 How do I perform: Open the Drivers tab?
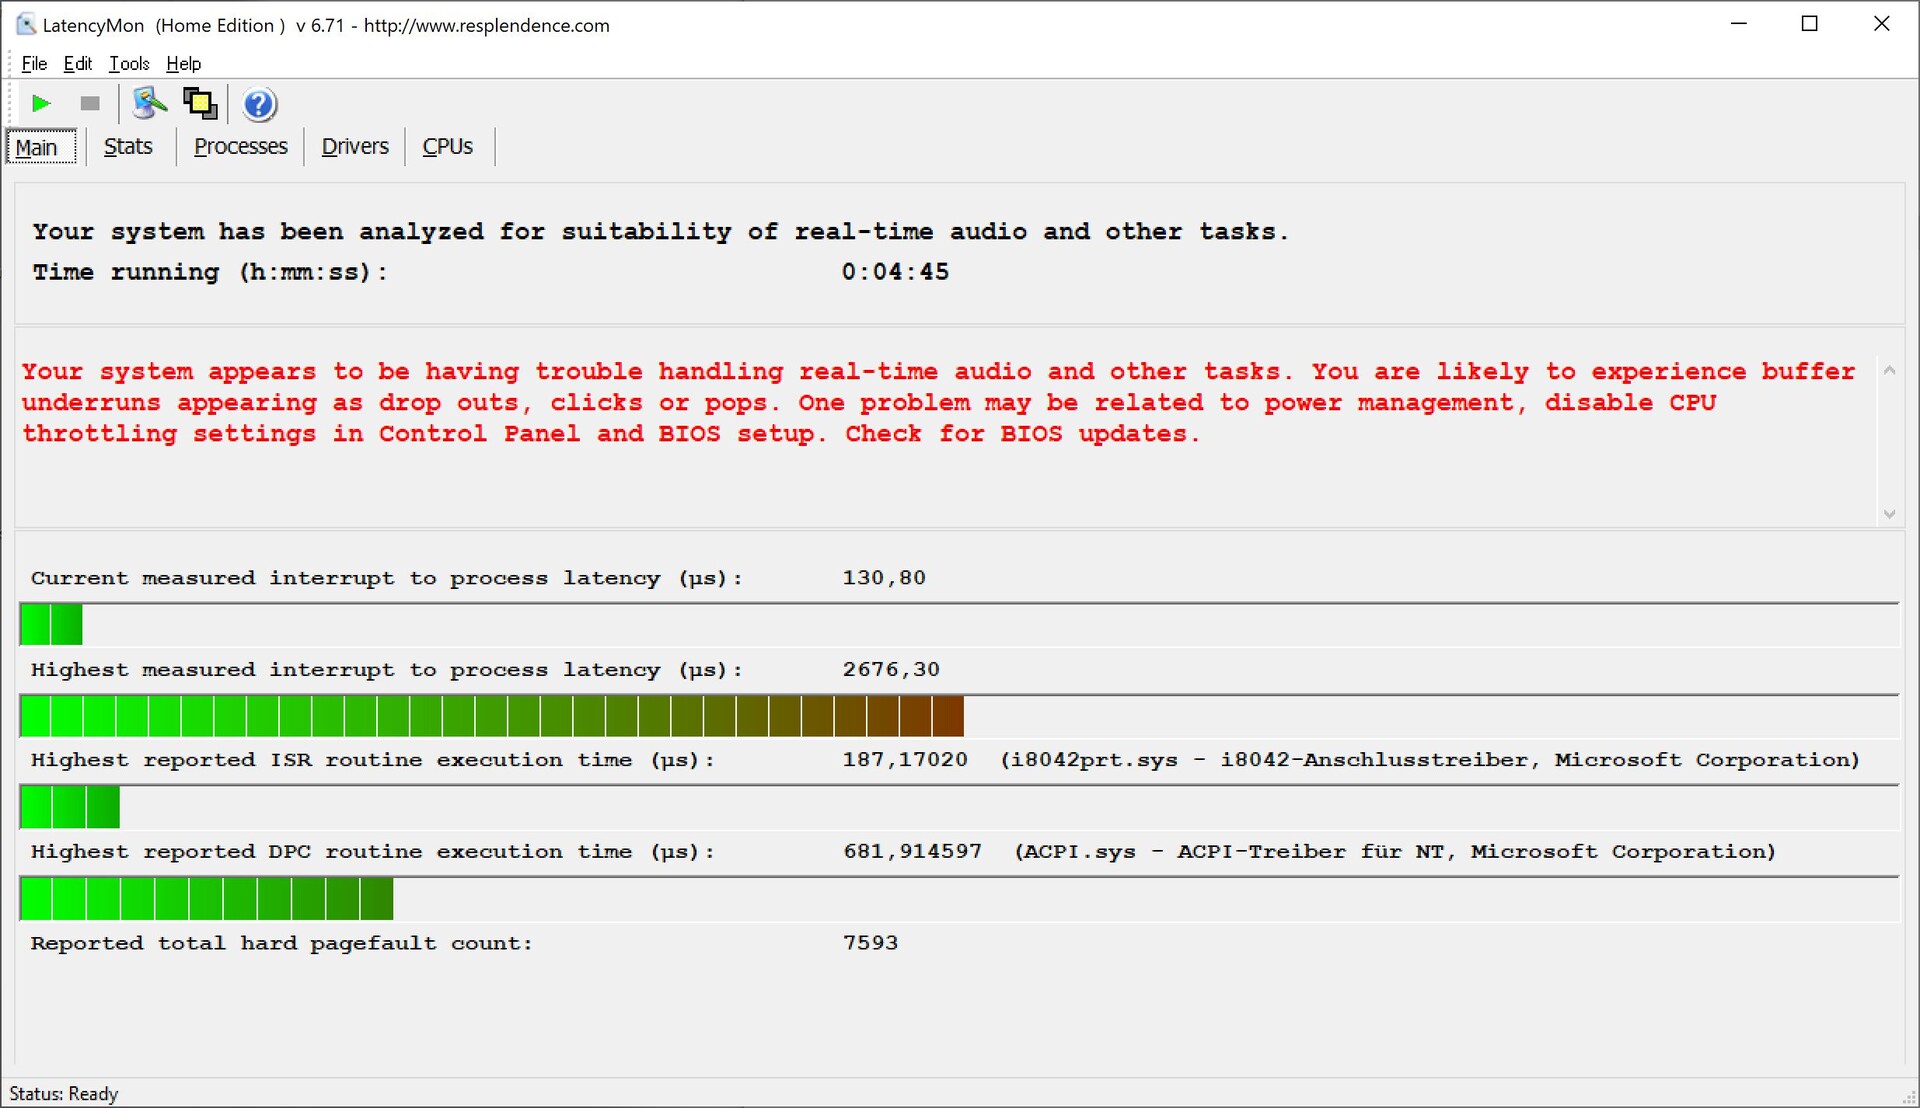tap(354, 146)
